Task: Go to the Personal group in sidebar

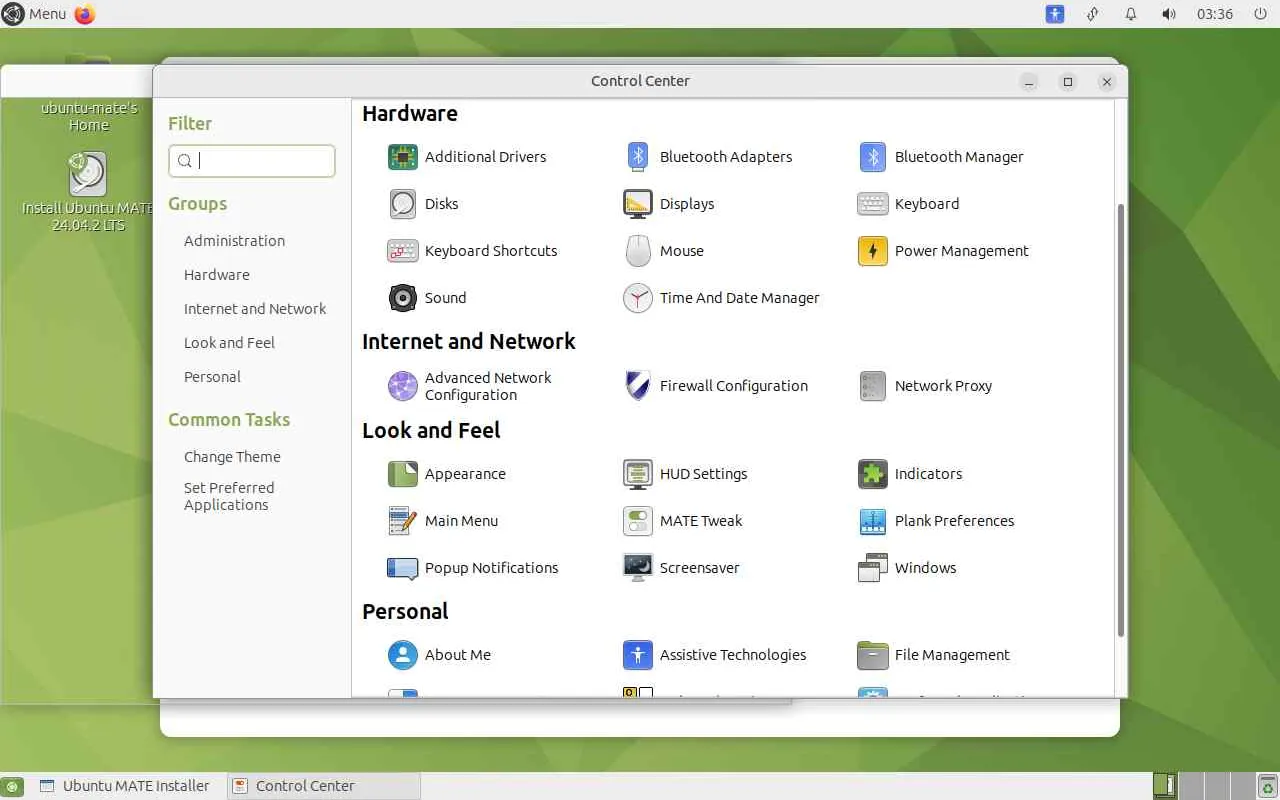Action: 212,377
